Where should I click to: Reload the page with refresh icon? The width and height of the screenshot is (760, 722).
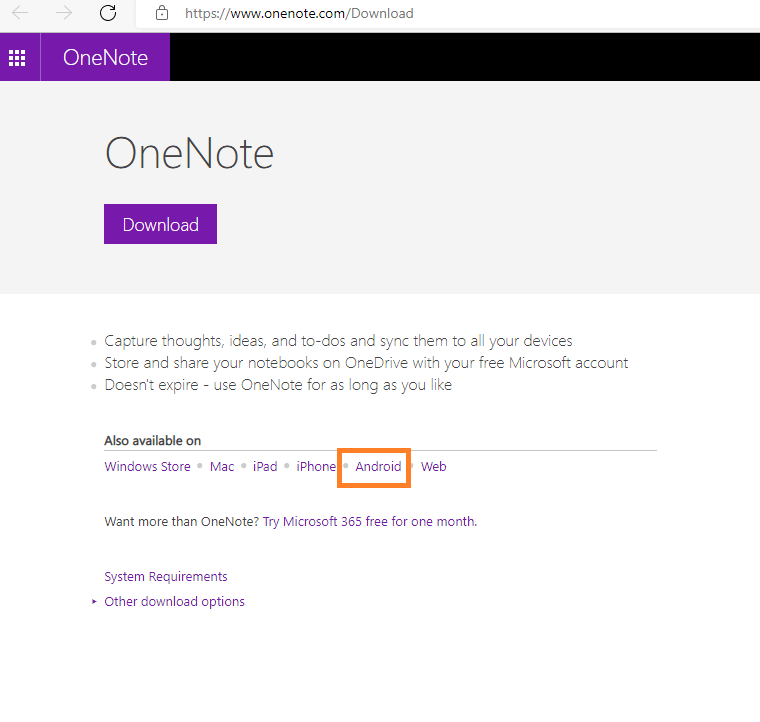point(108,13)
